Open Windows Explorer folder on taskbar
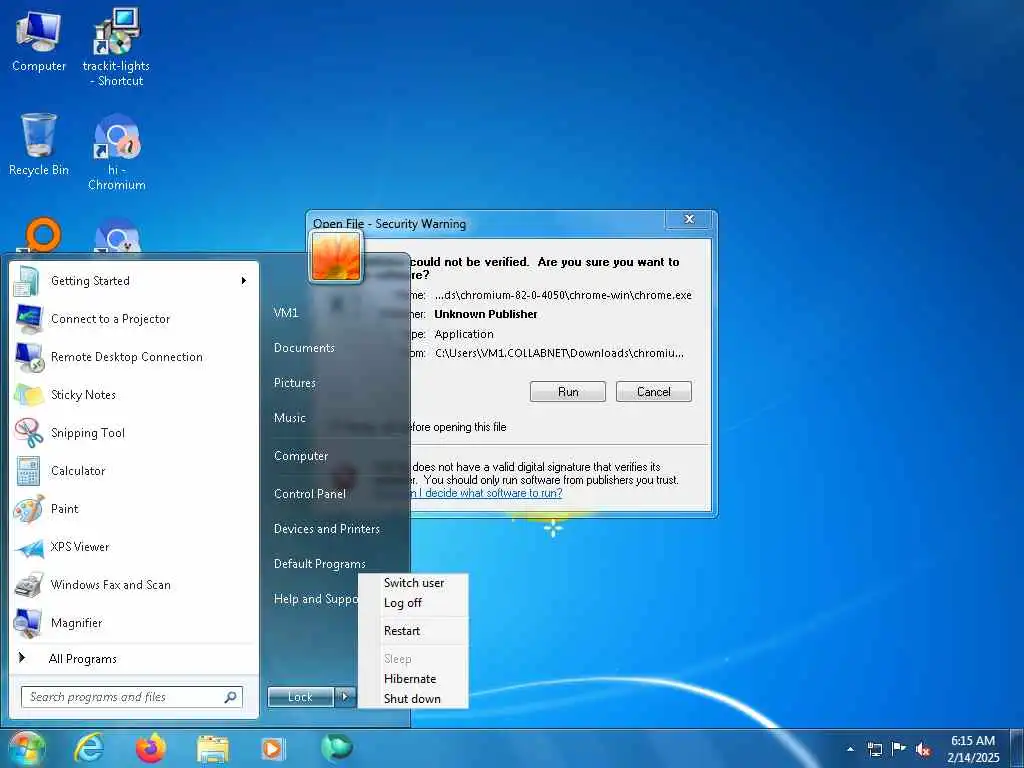Image resolution: width=1024 pixels, height=768 pixels. 212,750
